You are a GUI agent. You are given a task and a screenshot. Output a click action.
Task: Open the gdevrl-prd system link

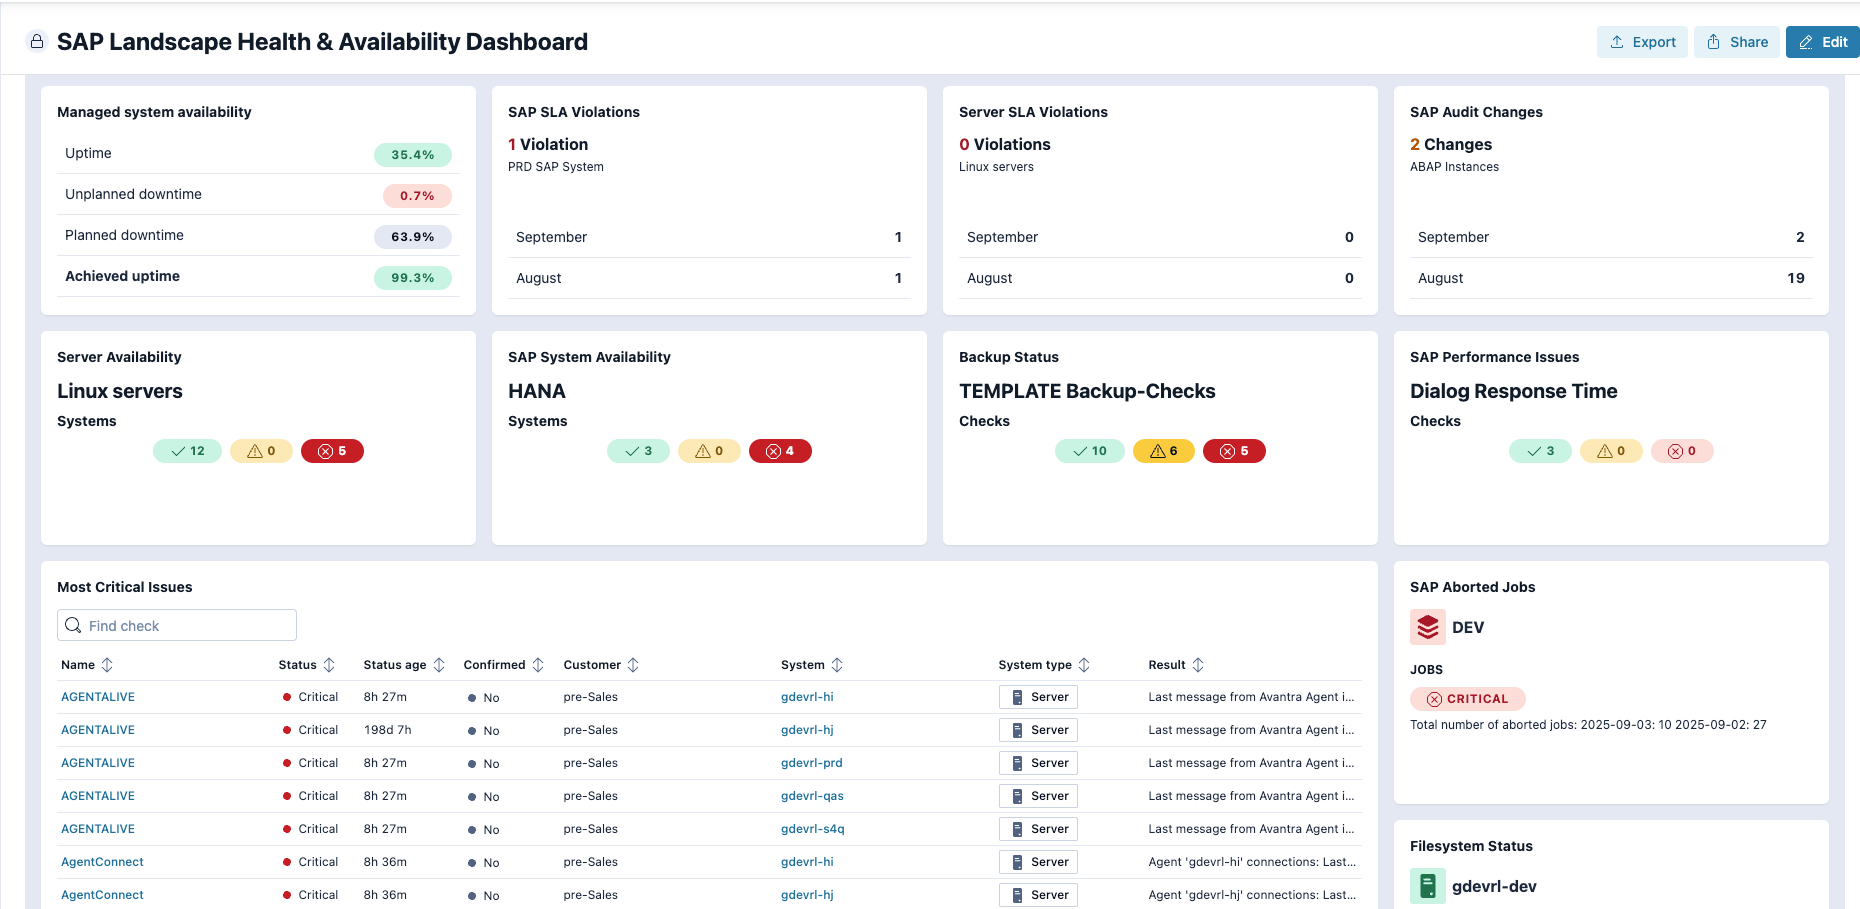click(811, 763)
